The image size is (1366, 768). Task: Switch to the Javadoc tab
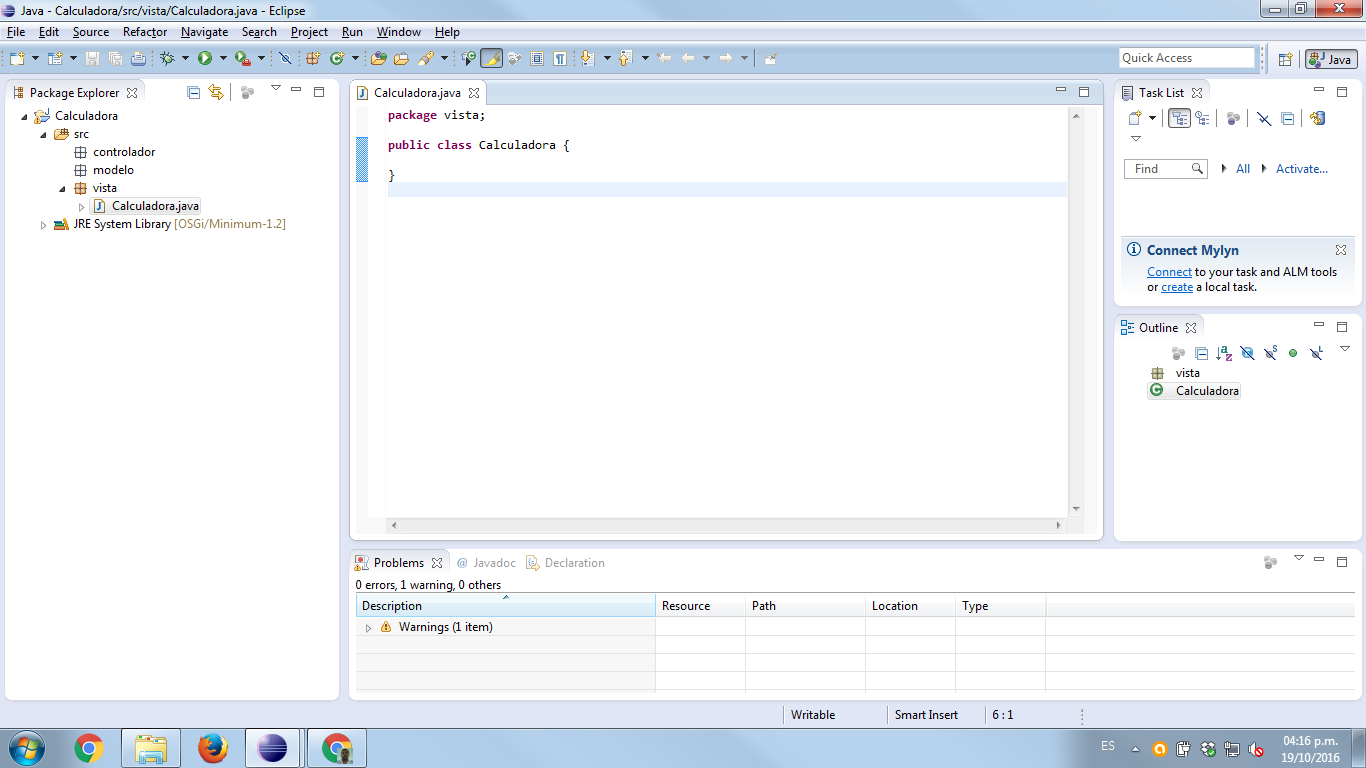tap(482, 563)
